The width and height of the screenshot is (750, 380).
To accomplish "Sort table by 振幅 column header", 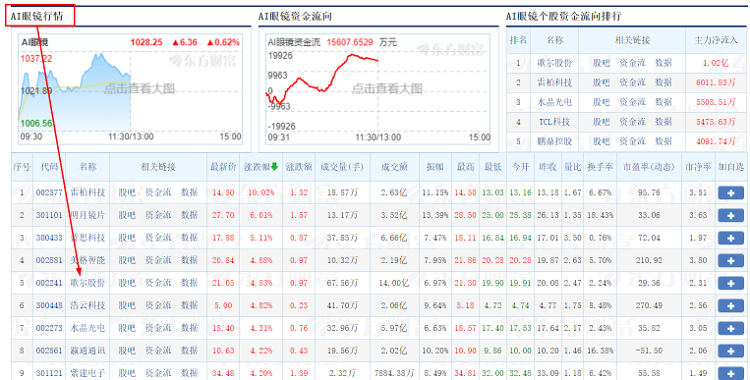I will point(435,167).
